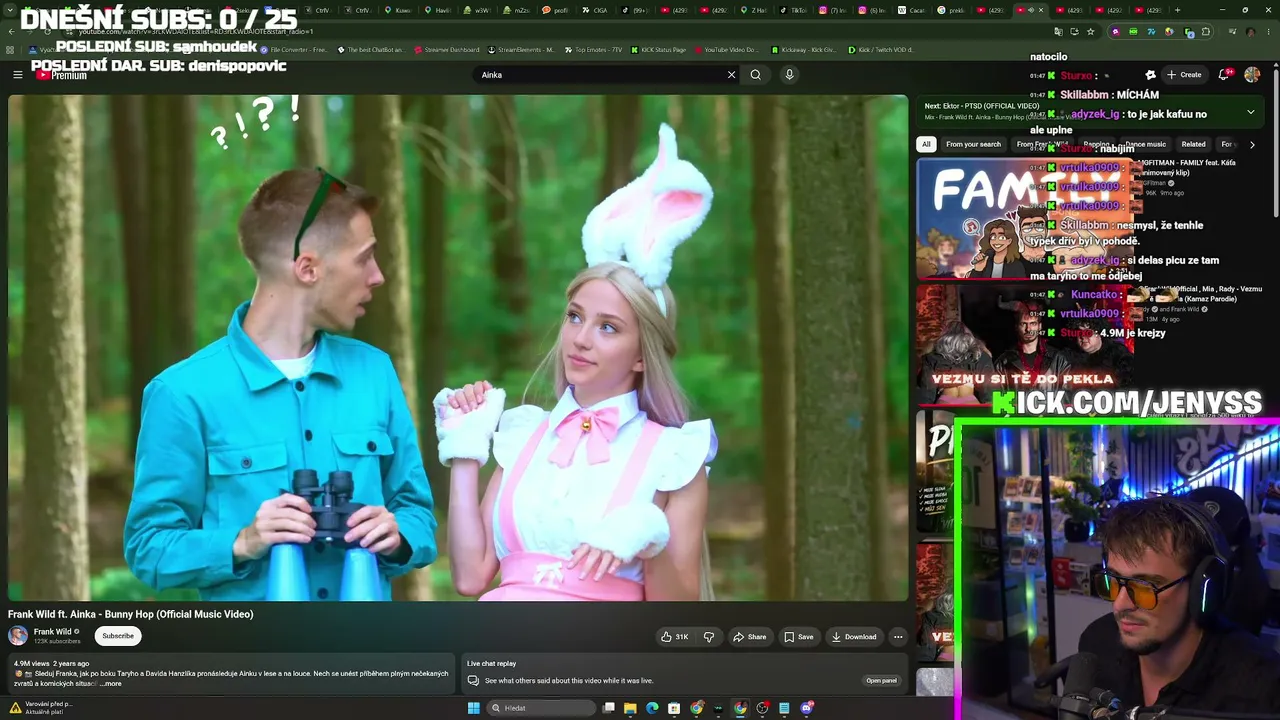1280x720 pixels.
Task: Open Microsoft Edge from the taskbar
Action: coord(652,708)
